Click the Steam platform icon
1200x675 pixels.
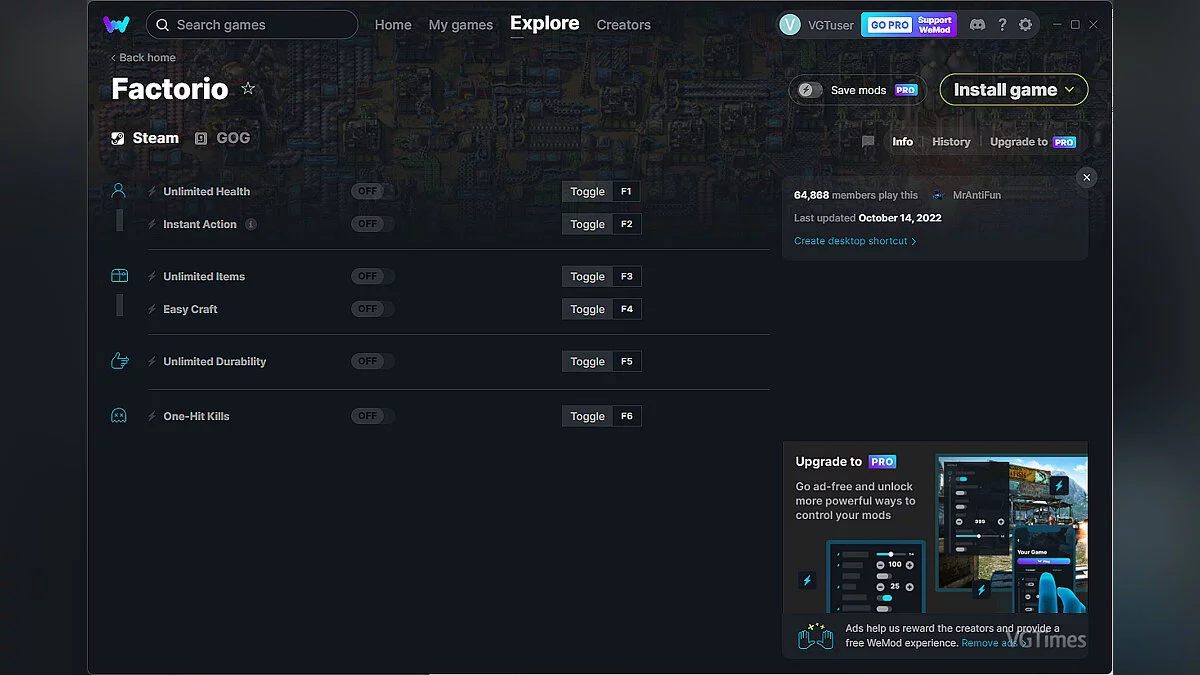tap(118, 138)
